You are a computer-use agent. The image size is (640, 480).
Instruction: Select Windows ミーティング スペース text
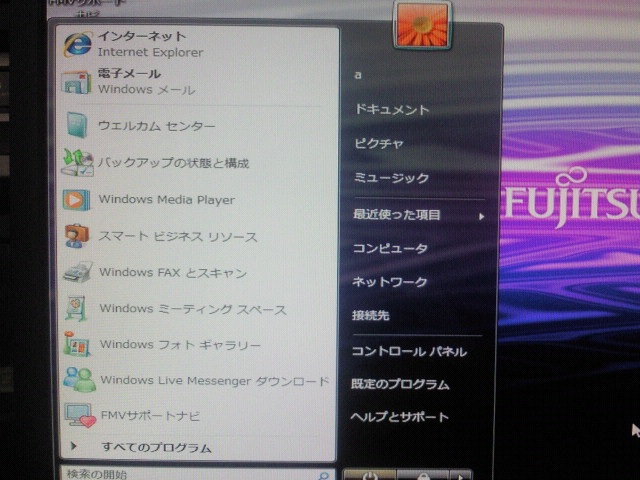[x=193, y=309]
